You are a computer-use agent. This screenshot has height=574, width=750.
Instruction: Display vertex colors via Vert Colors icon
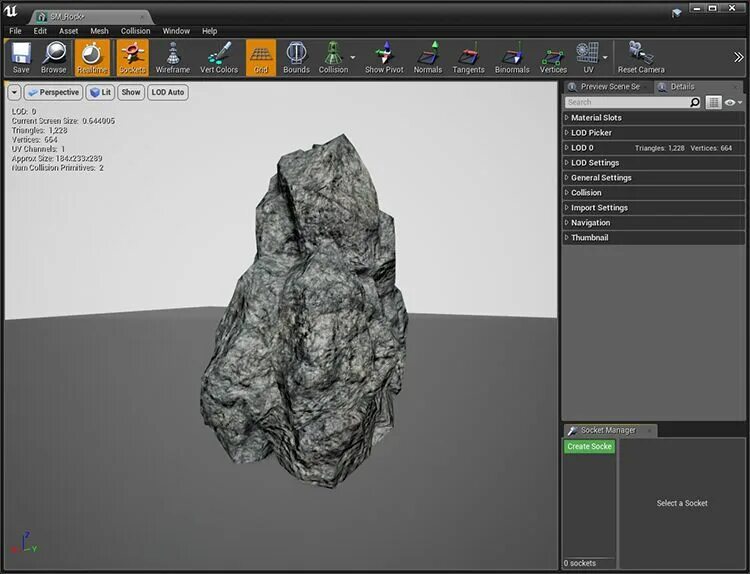[219, 56]
